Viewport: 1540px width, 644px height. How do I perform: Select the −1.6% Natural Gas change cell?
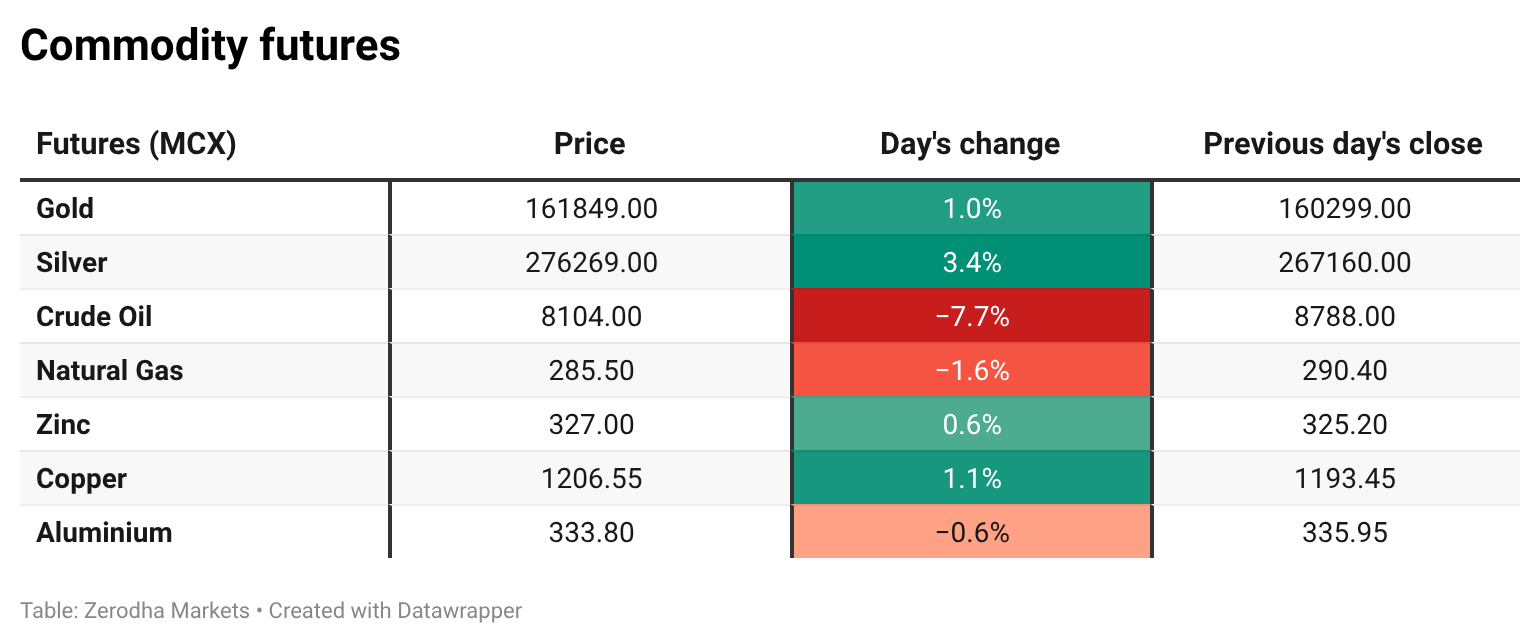tap(971, 371)
